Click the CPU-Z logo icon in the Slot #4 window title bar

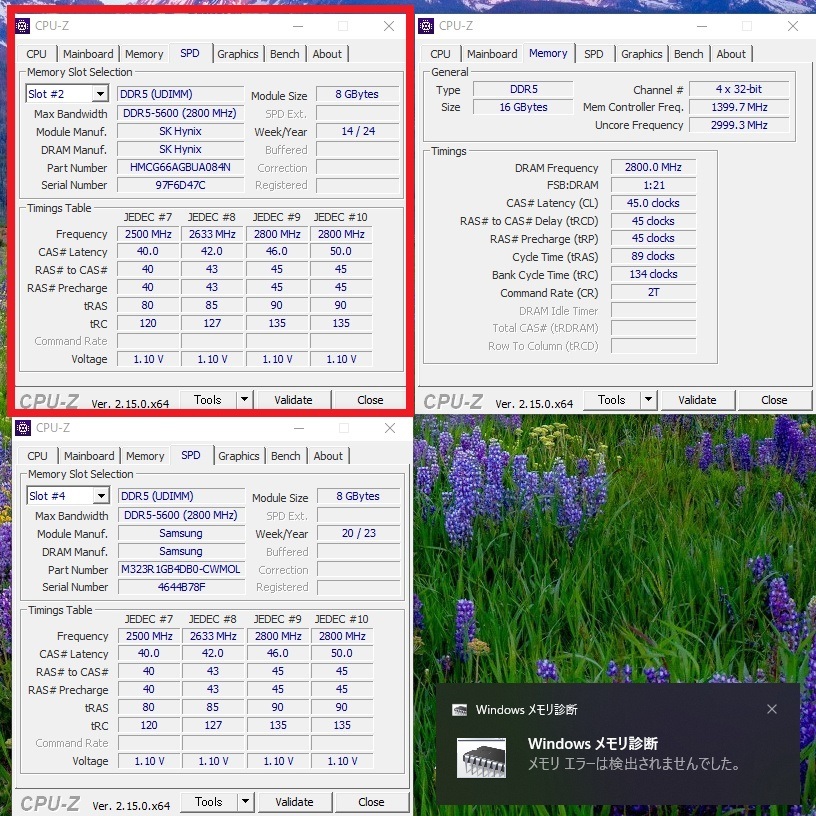tap(23, 428)
